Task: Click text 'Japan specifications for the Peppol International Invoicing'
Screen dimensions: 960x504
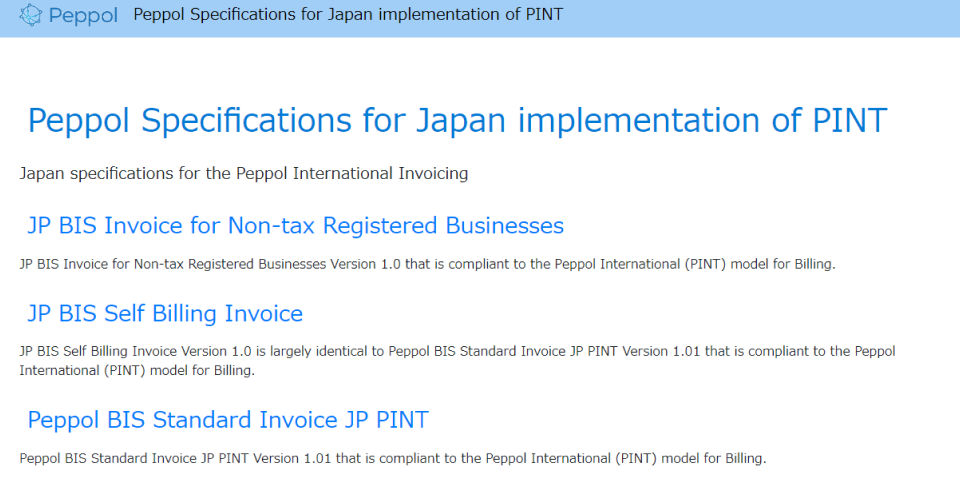Action: point(244,173)
